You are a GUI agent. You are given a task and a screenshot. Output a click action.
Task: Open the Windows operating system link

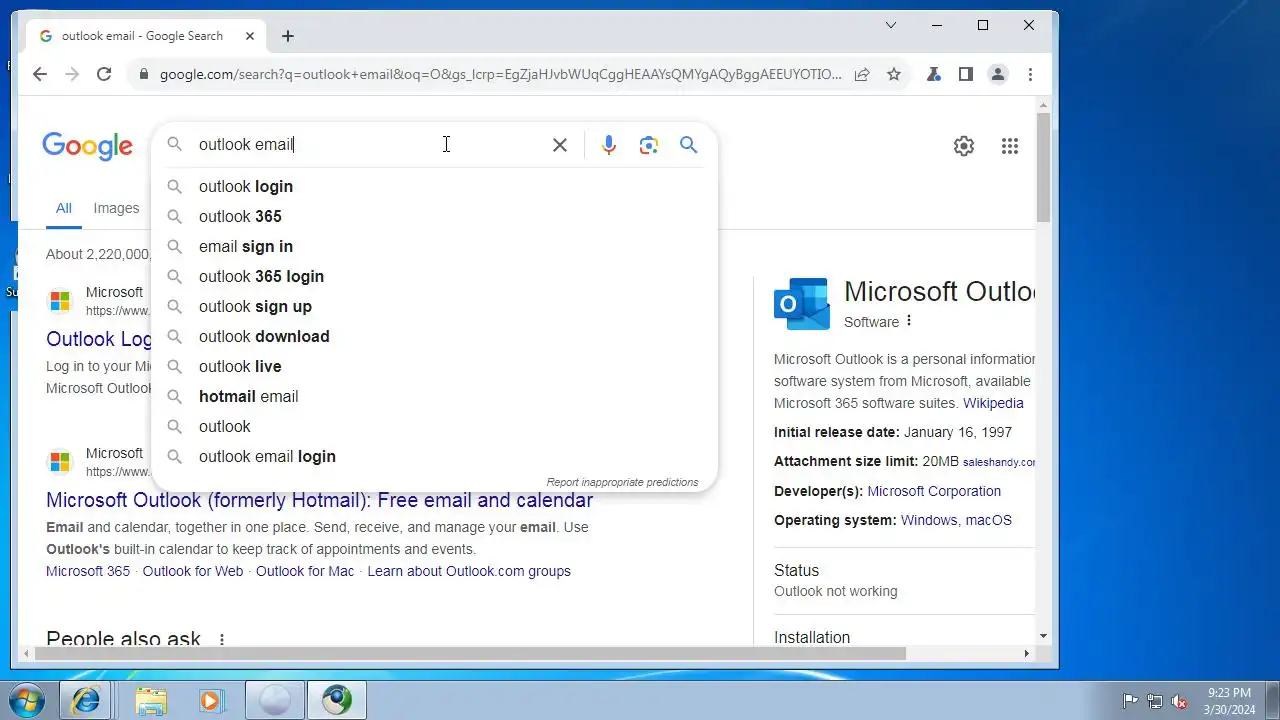coord(929,520)
